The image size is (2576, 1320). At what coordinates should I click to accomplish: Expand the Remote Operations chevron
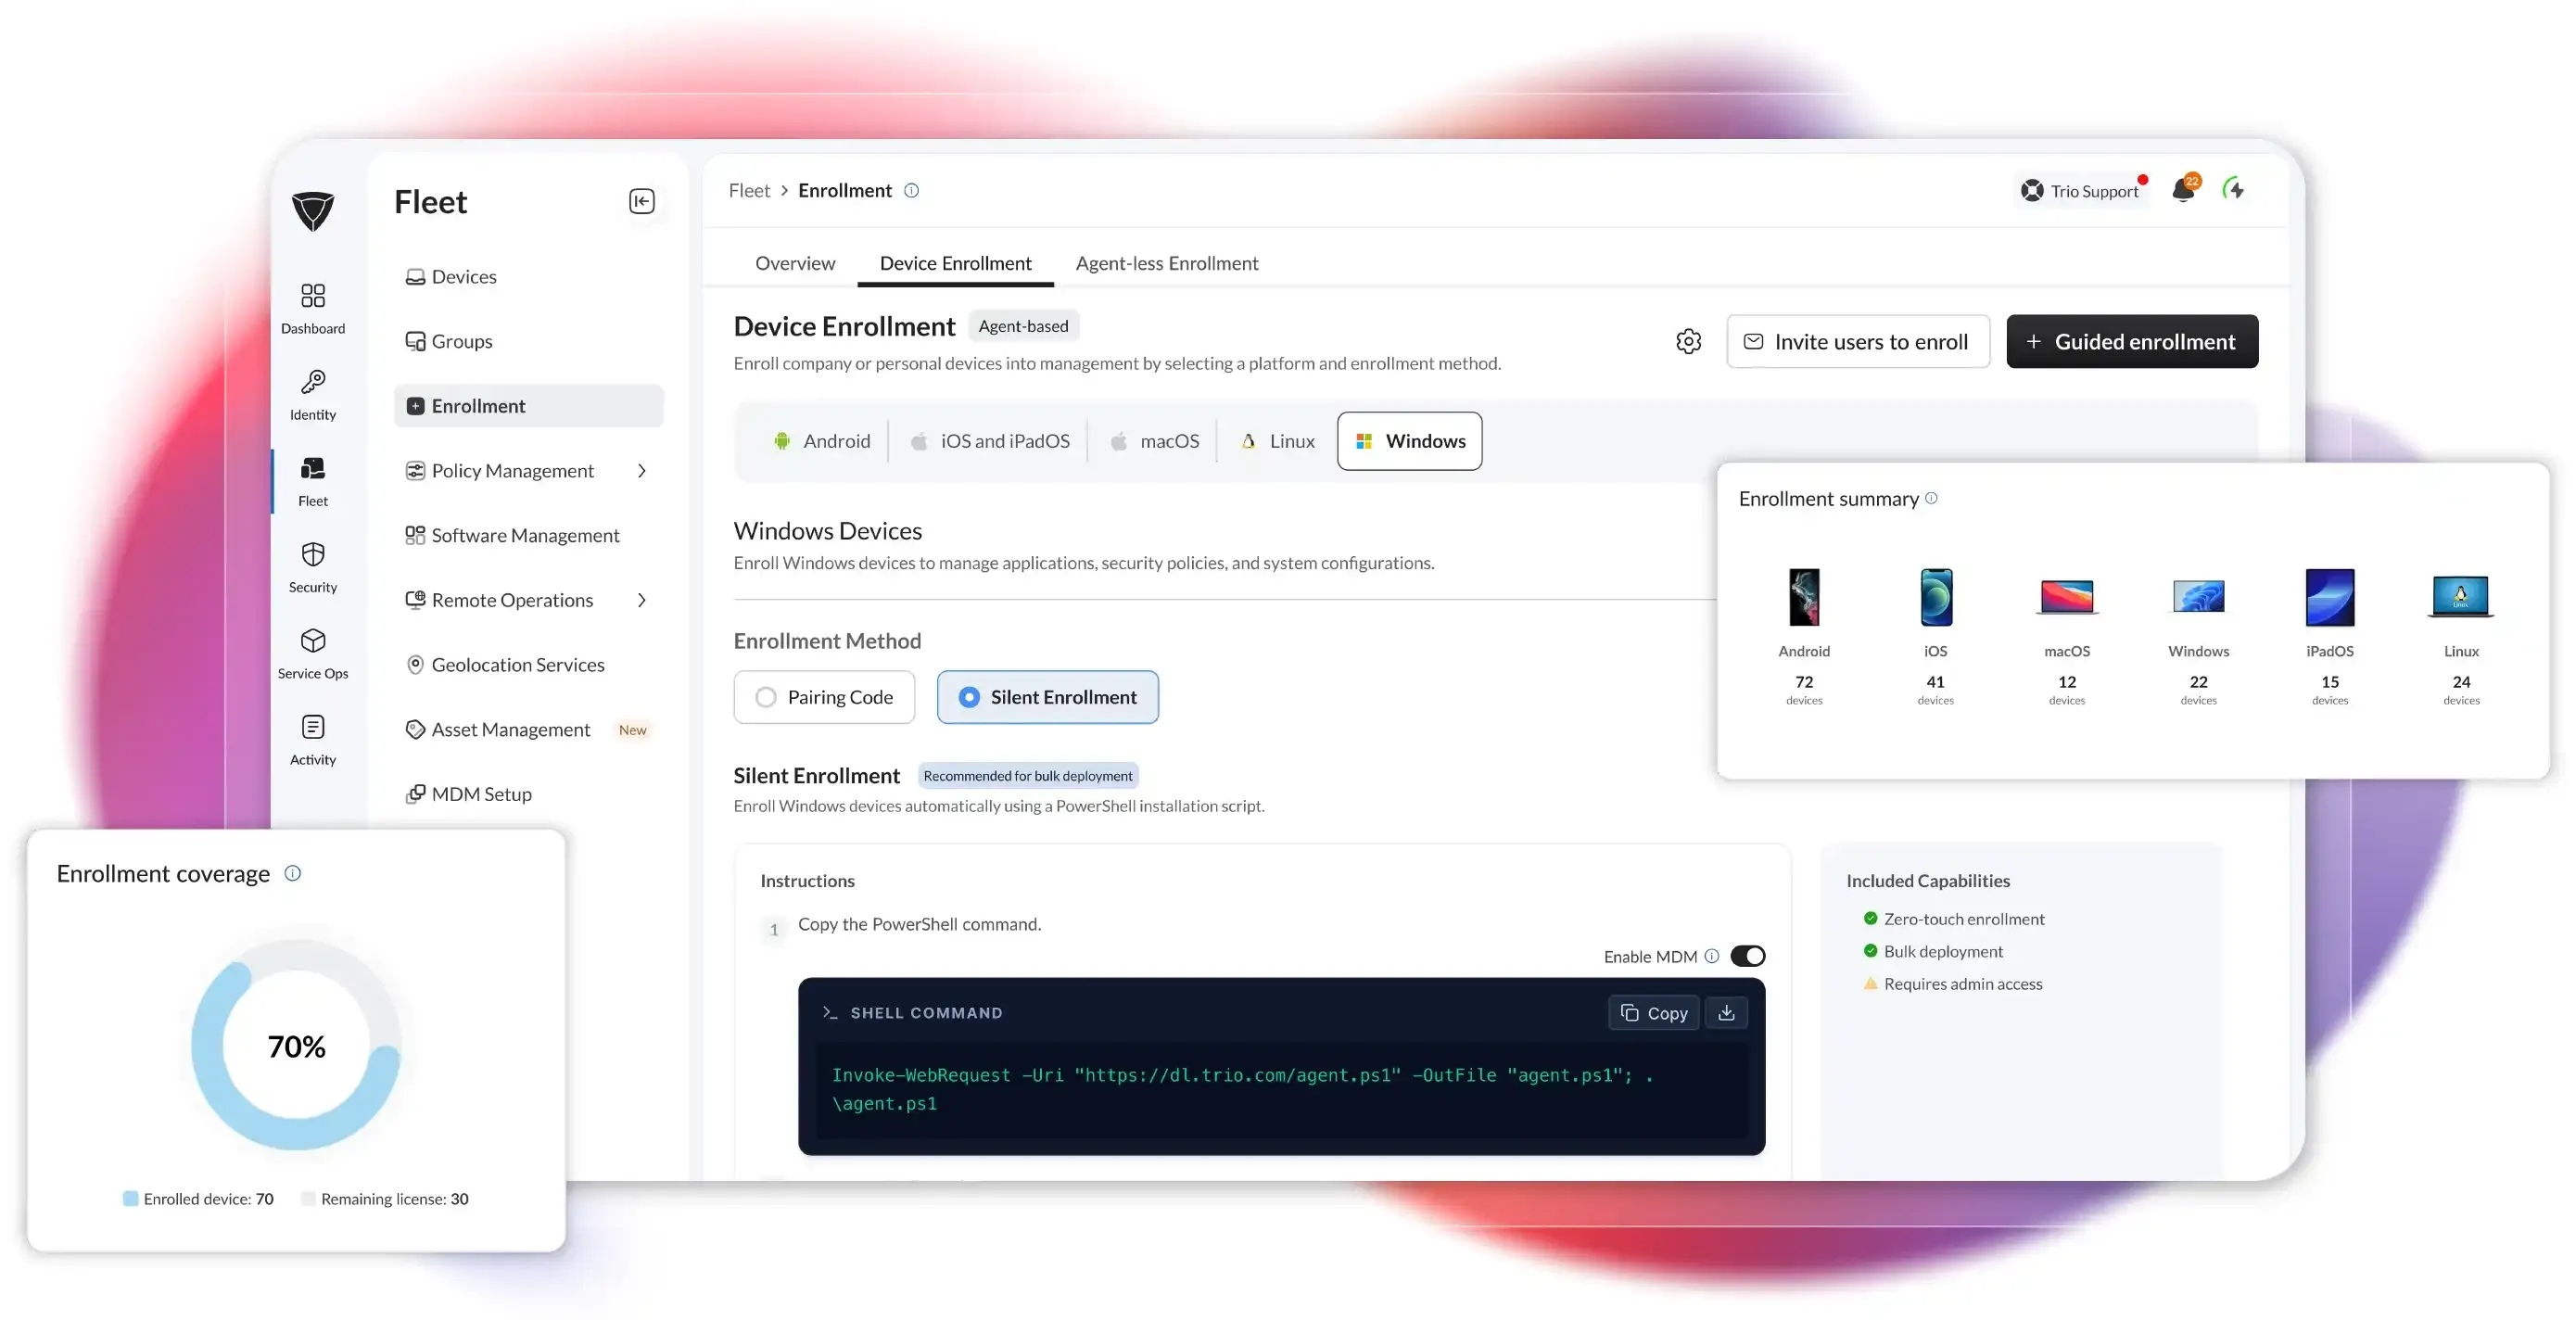point(642,600)
